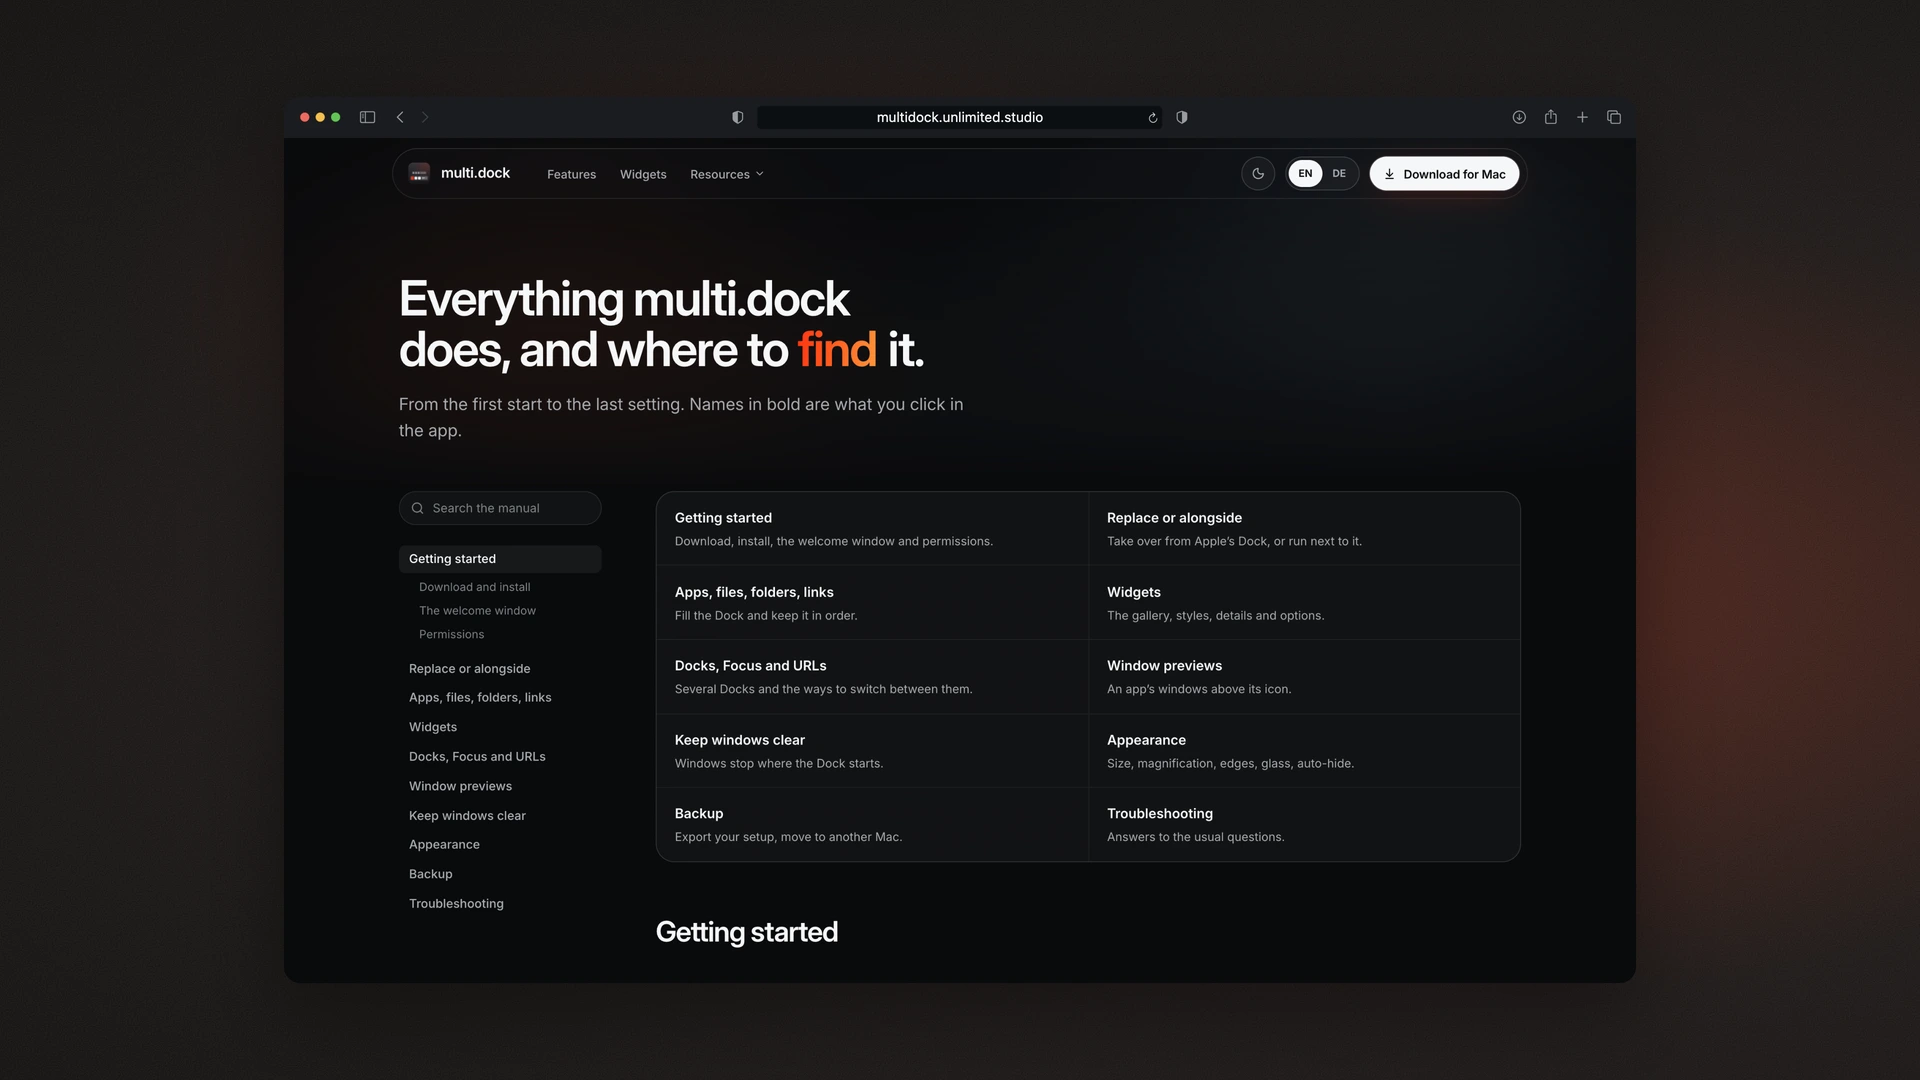
Task: Reload the page via refresh icon
Action: coord(1153,118)
